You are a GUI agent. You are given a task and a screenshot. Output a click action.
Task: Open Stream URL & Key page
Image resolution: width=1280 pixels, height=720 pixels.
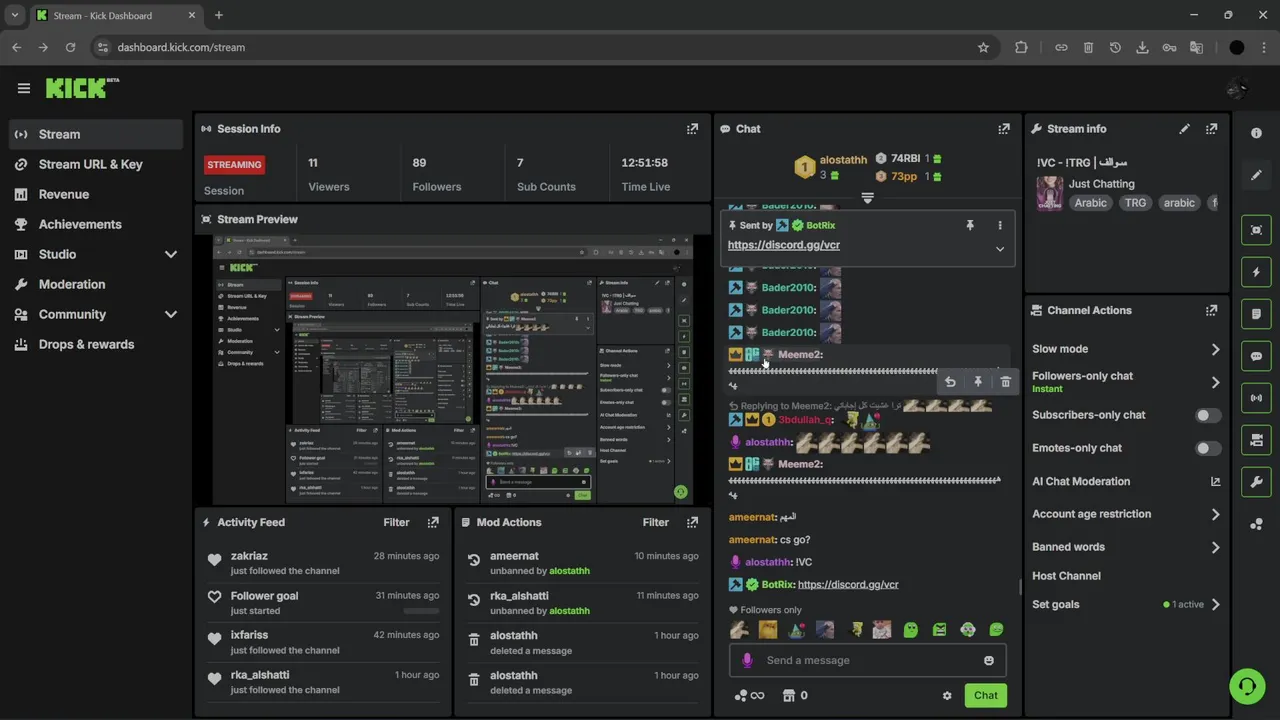pos(97,164)
